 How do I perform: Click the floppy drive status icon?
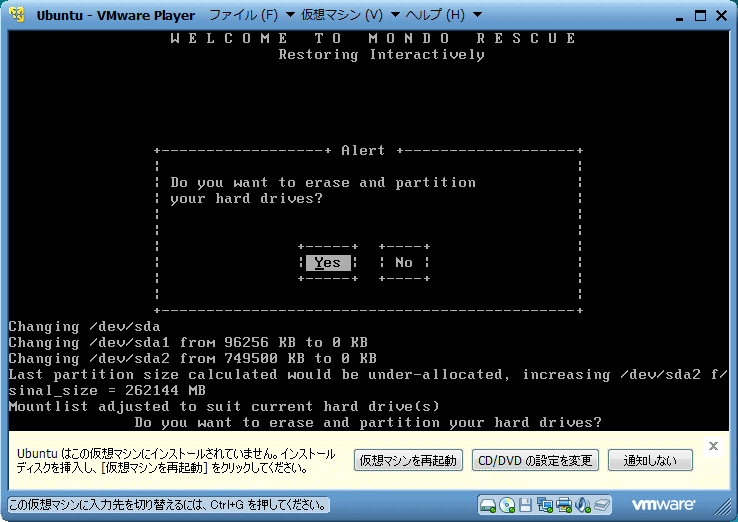point(527,504)
